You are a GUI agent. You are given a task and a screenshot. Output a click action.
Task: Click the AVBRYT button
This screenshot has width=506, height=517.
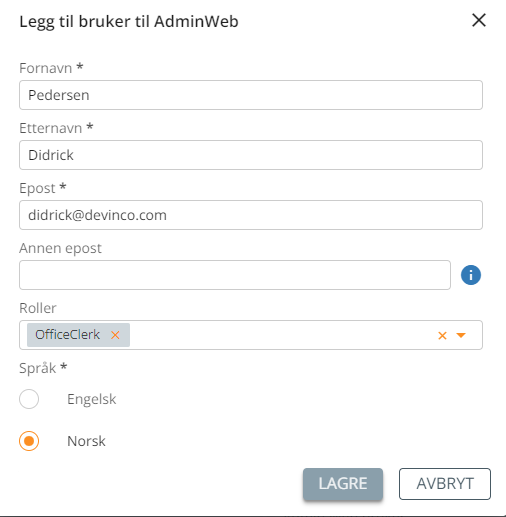pos(445,484)
